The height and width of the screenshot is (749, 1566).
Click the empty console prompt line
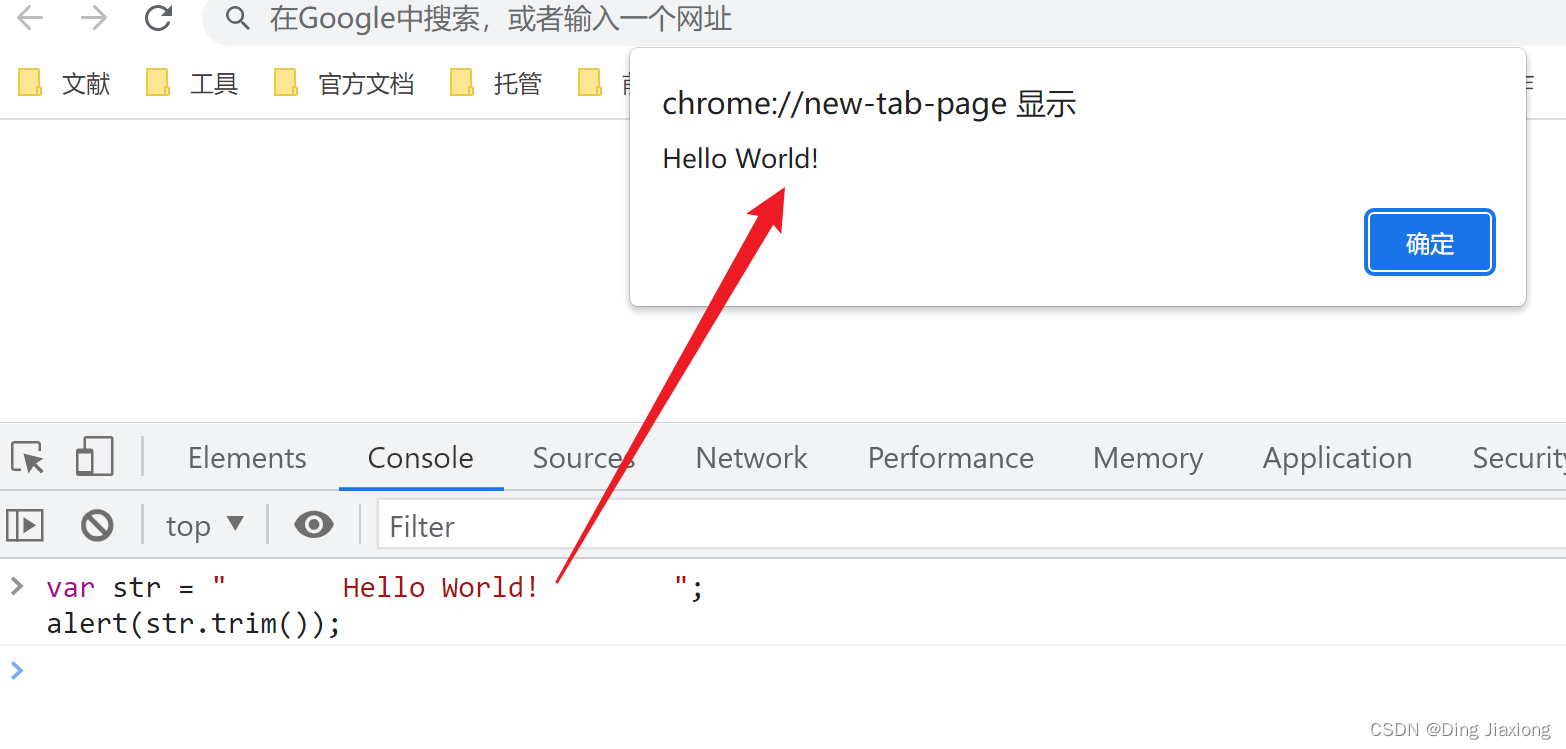coord(783,670)
